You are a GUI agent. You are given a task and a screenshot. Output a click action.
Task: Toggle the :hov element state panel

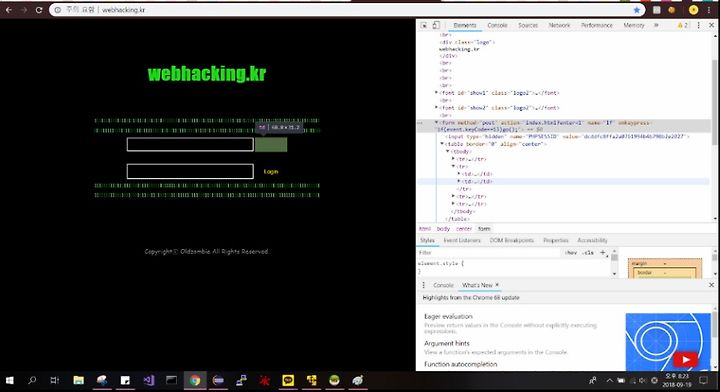pos(571,252)
